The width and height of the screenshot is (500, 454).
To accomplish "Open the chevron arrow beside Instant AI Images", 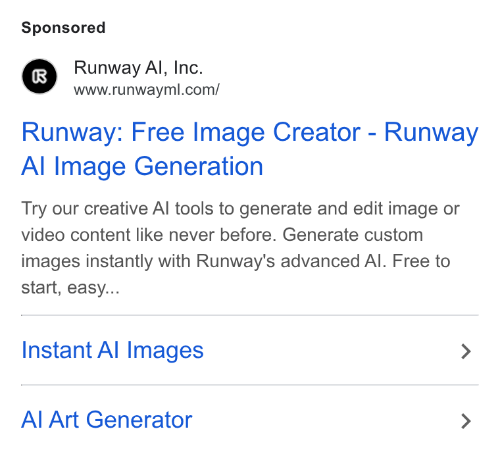I will [466, 351].
